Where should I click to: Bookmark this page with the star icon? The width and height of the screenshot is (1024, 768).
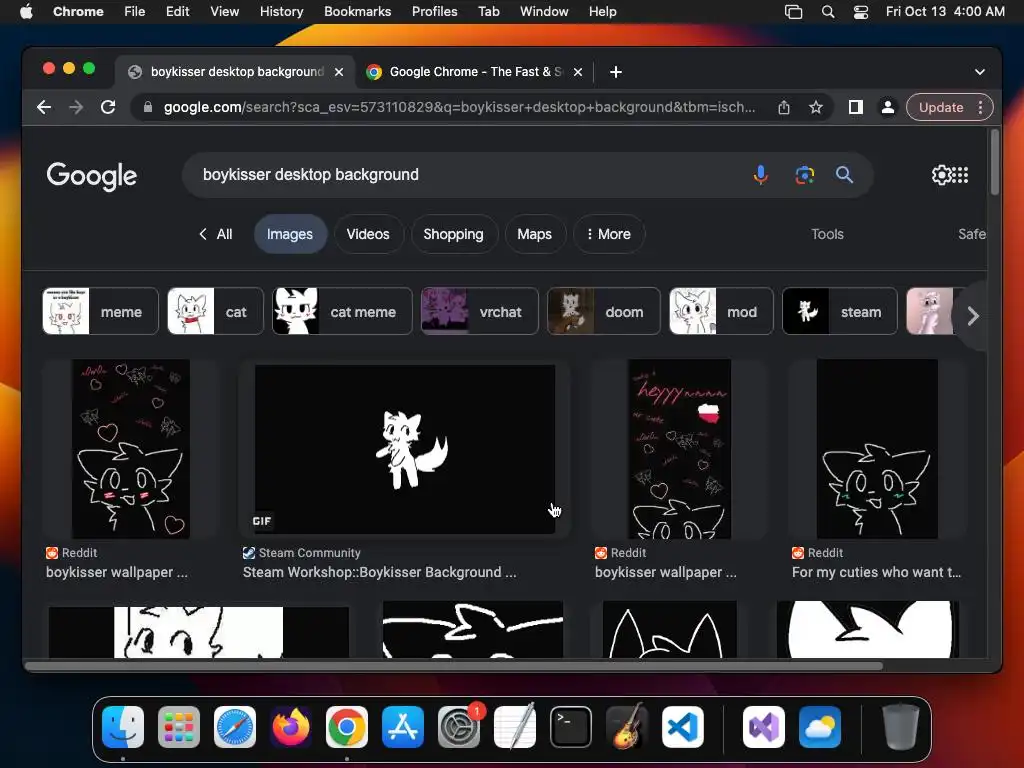point(816,107)
